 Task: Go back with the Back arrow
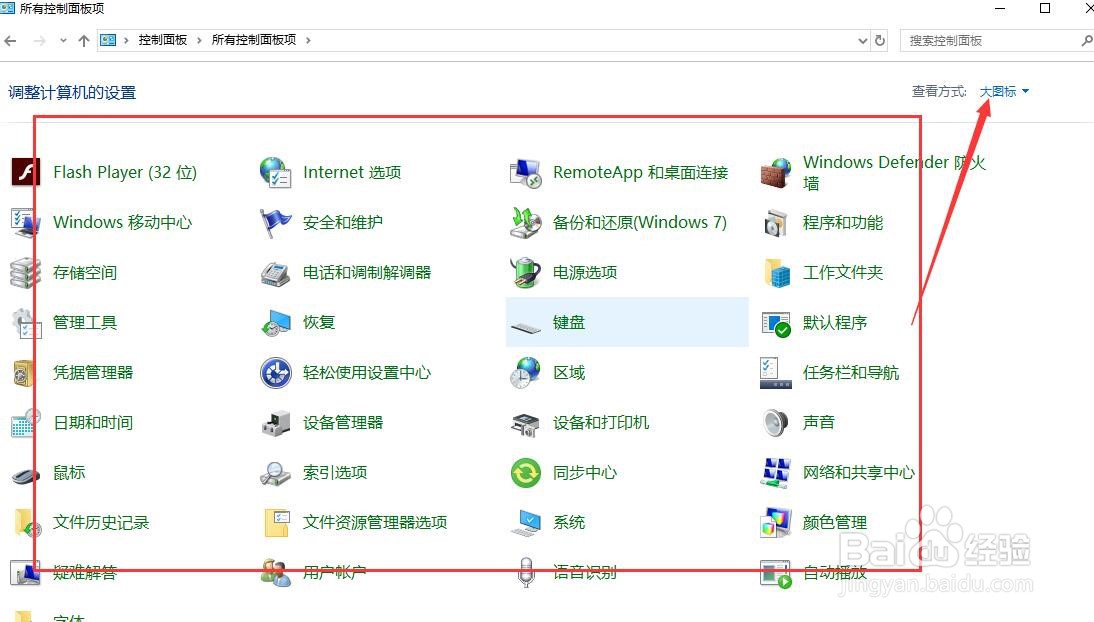tap(10, 40)
